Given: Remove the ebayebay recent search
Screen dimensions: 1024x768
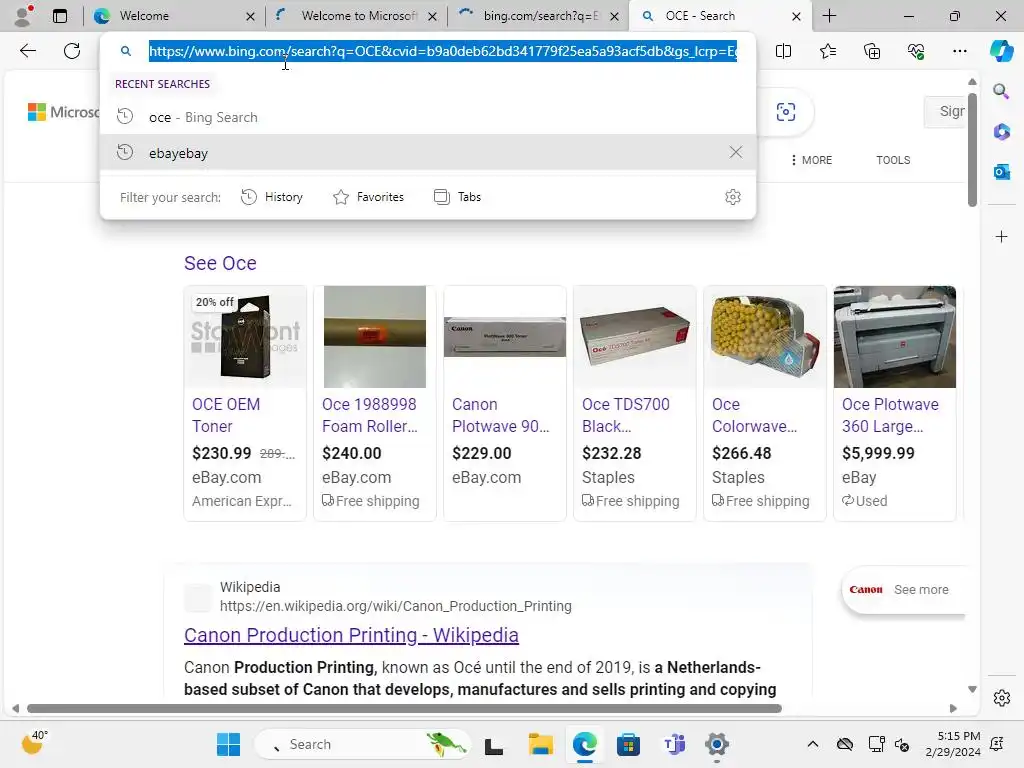Looking at the screenshot, I should tap(735, 152).
